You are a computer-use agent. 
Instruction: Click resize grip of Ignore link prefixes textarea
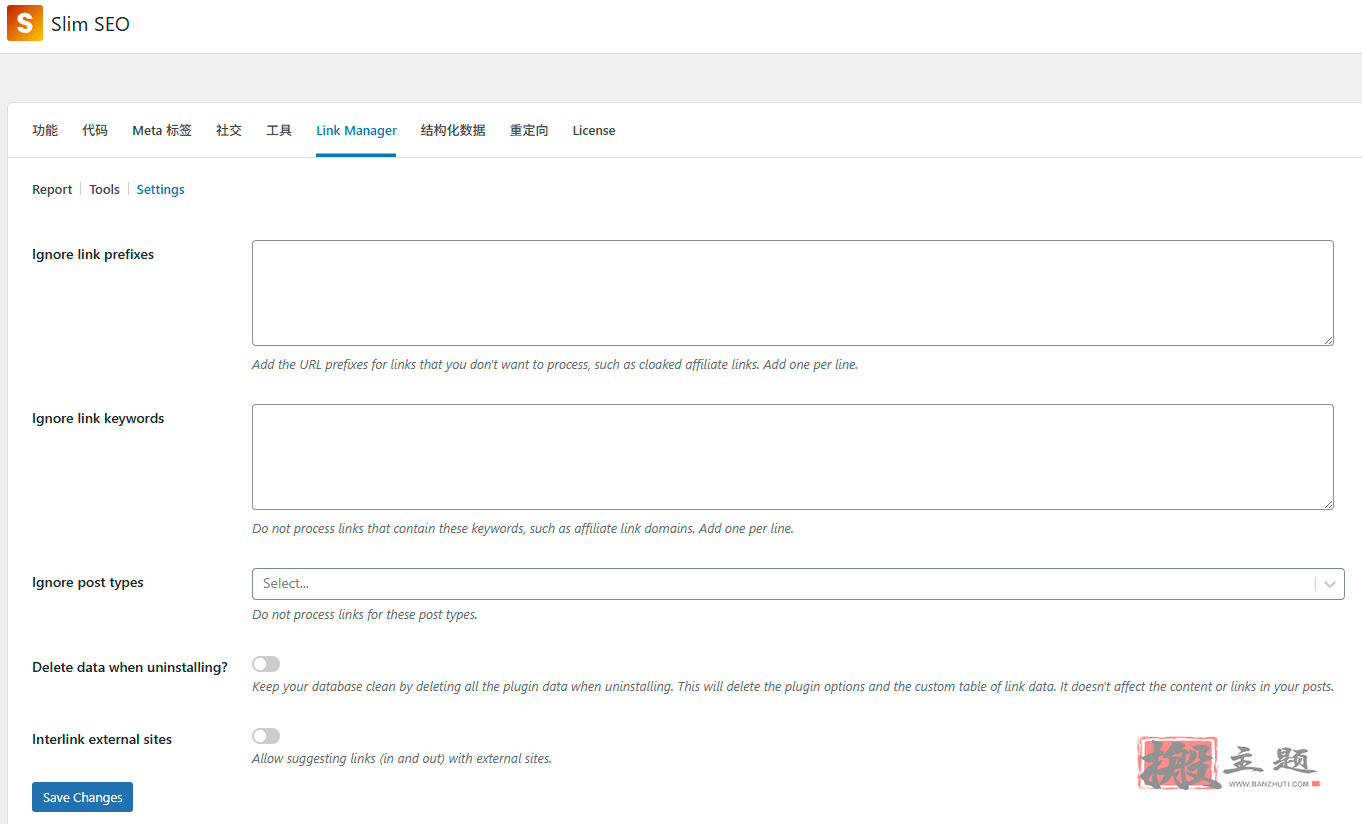tap(1328, 340)
